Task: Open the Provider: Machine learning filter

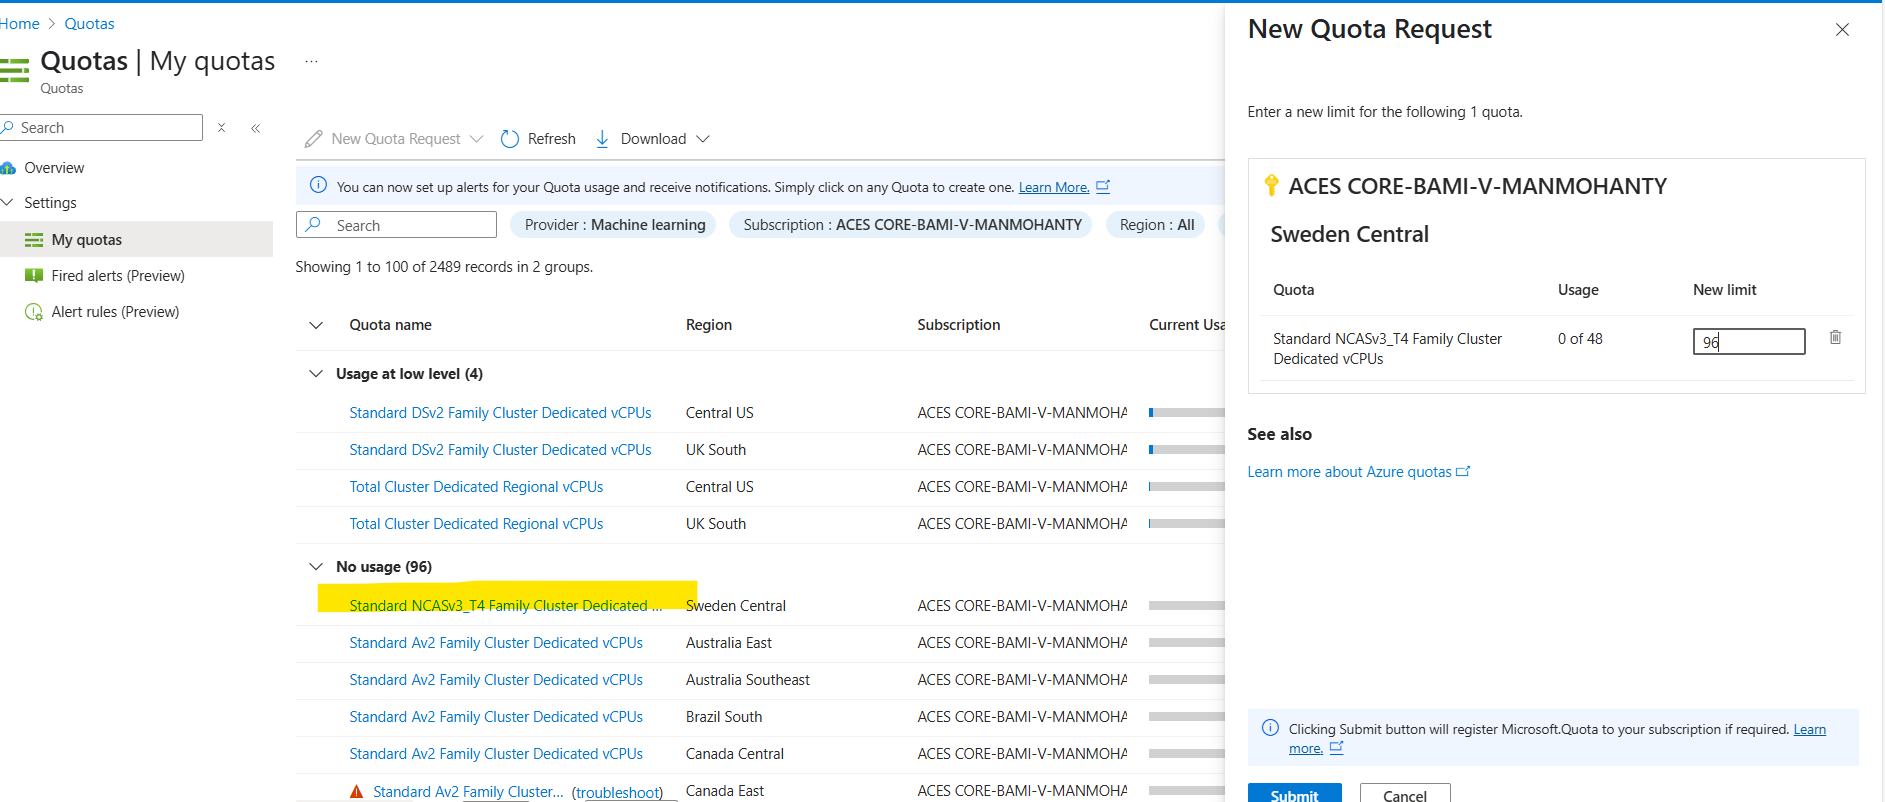Action: (614, 225)
